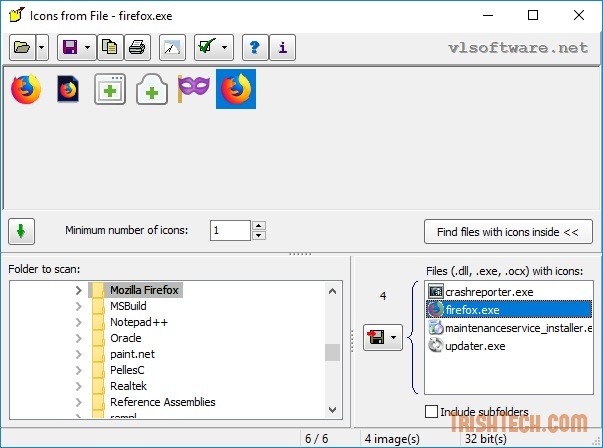Save icons using the purple floppy icon
The image size is (603, 448).
pos(70,48)
